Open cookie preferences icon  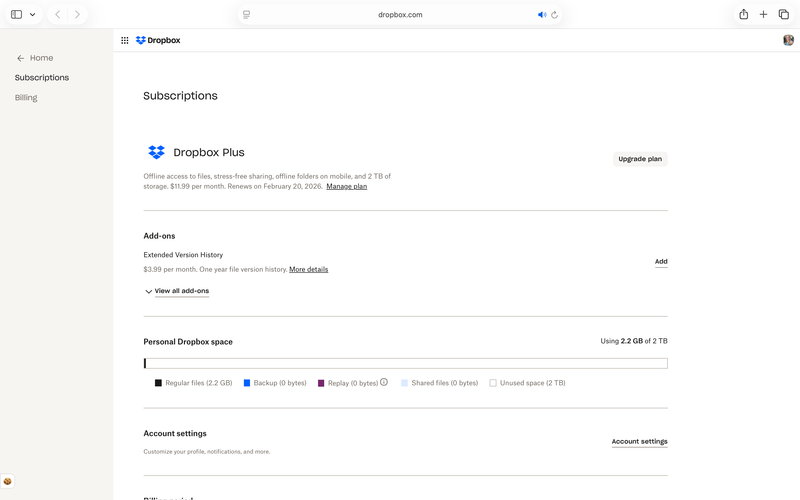click(7, 482)
